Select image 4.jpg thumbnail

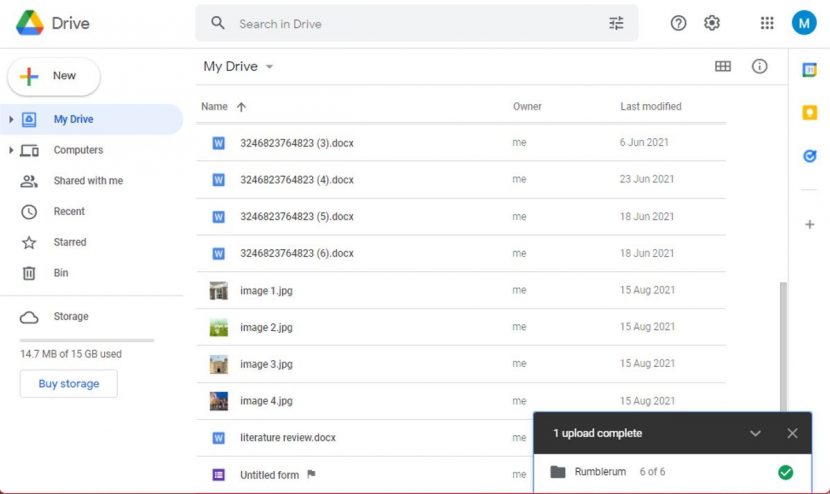coord(219,401)
